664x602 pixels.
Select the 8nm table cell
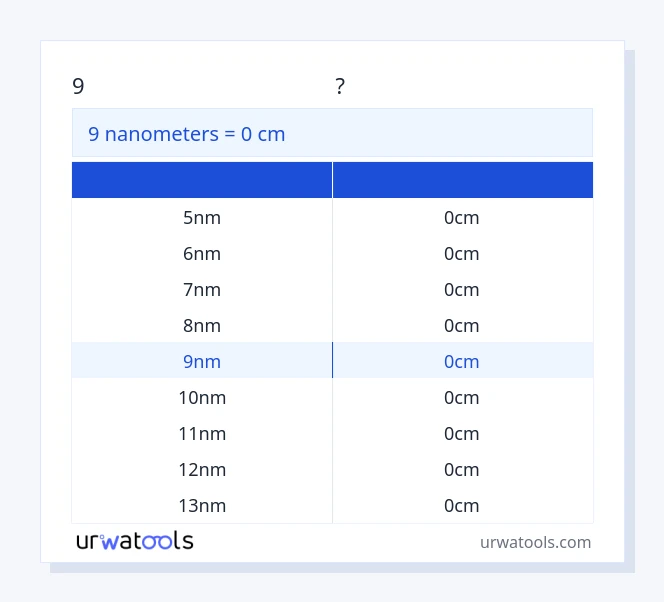202,325
